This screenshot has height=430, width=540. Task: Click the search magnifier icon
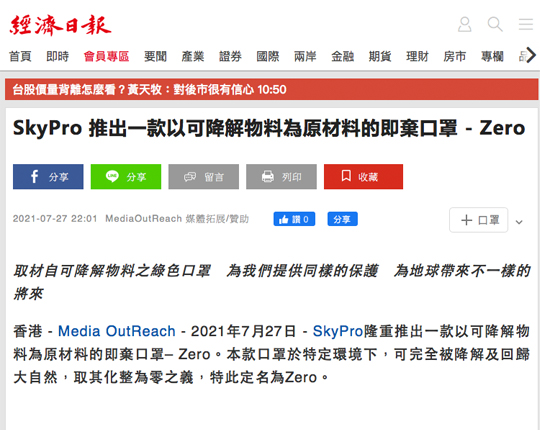coord(495,24)
